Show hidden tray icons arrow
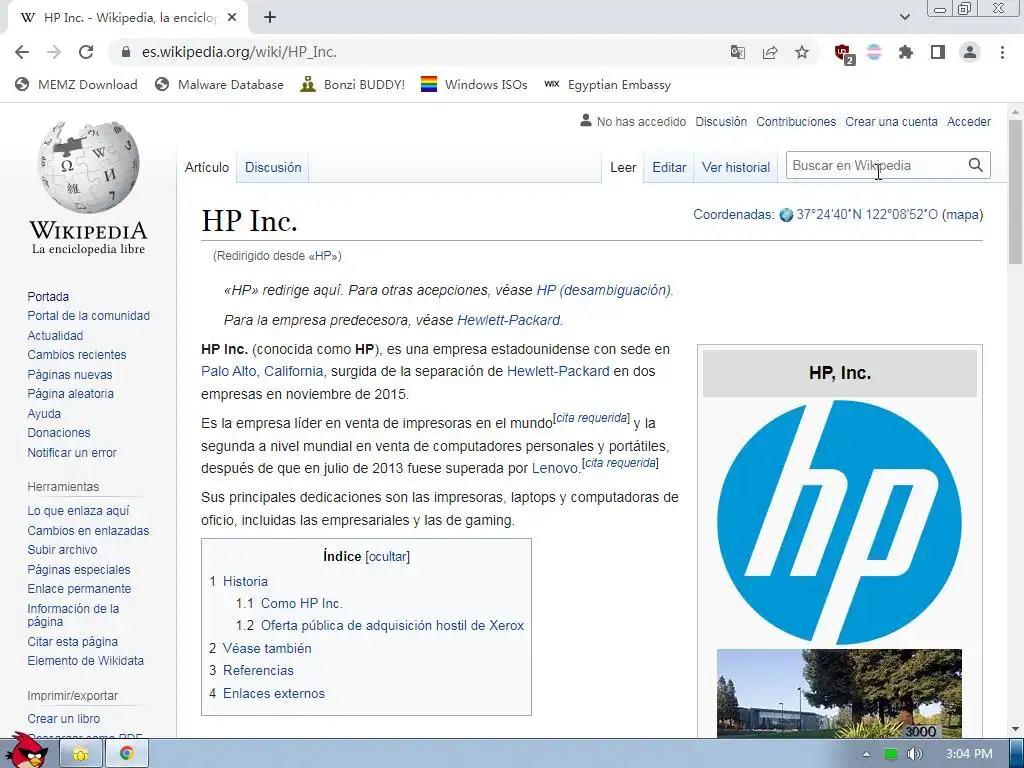Screen dimensions: 1024x768 click(866, 754)
